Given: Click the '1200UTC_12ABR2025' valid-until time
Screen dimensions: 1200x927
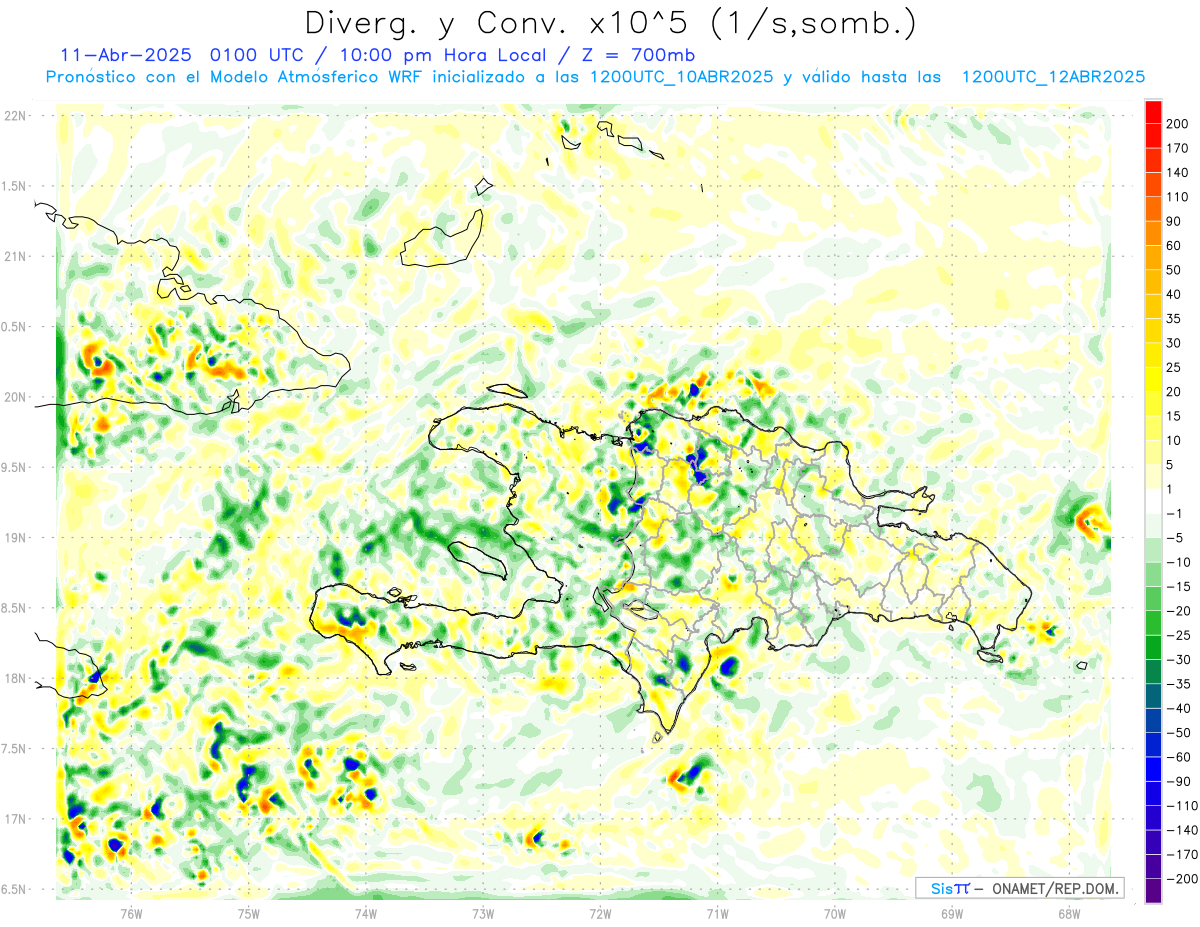Looking at the screenshot, I should pos(1053,77).
